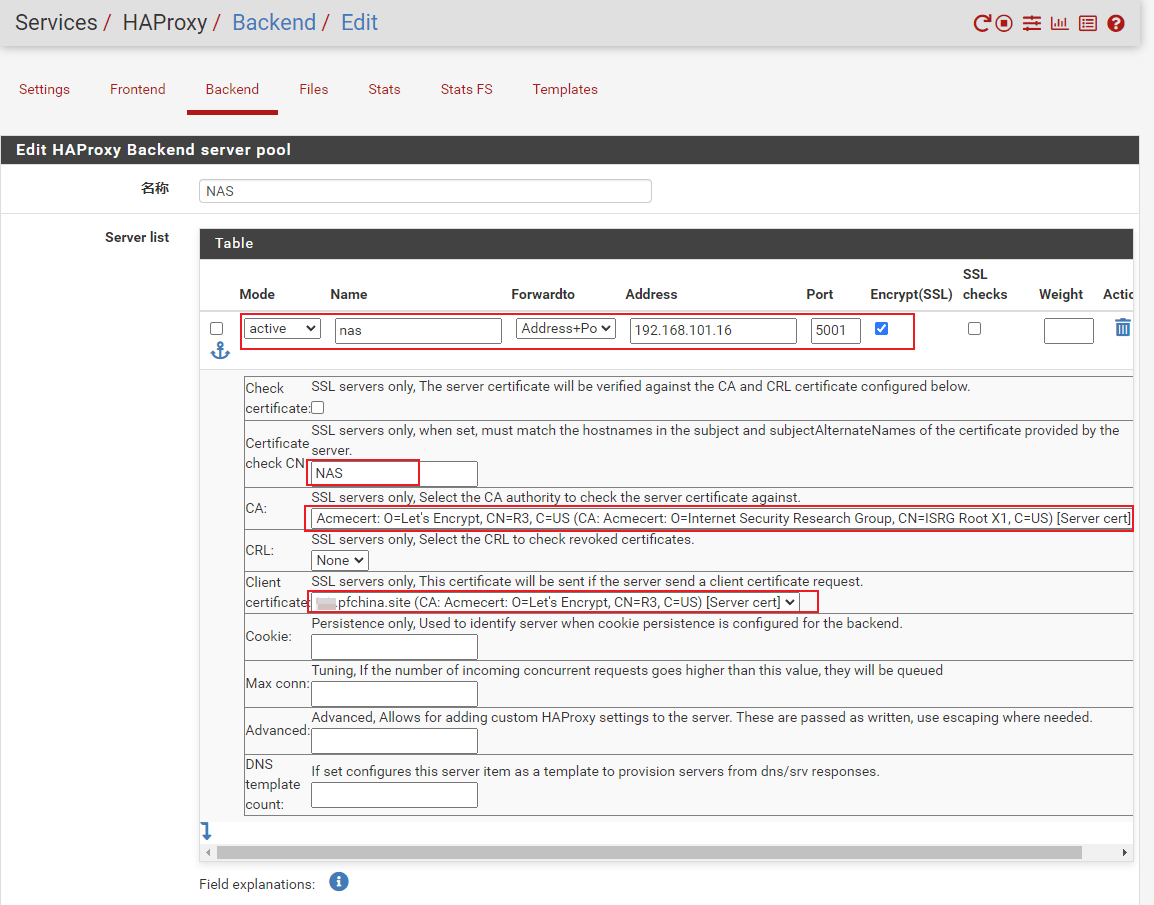
Task: Open the status bar-chart icon
Action: click(x=1059, y=23)
